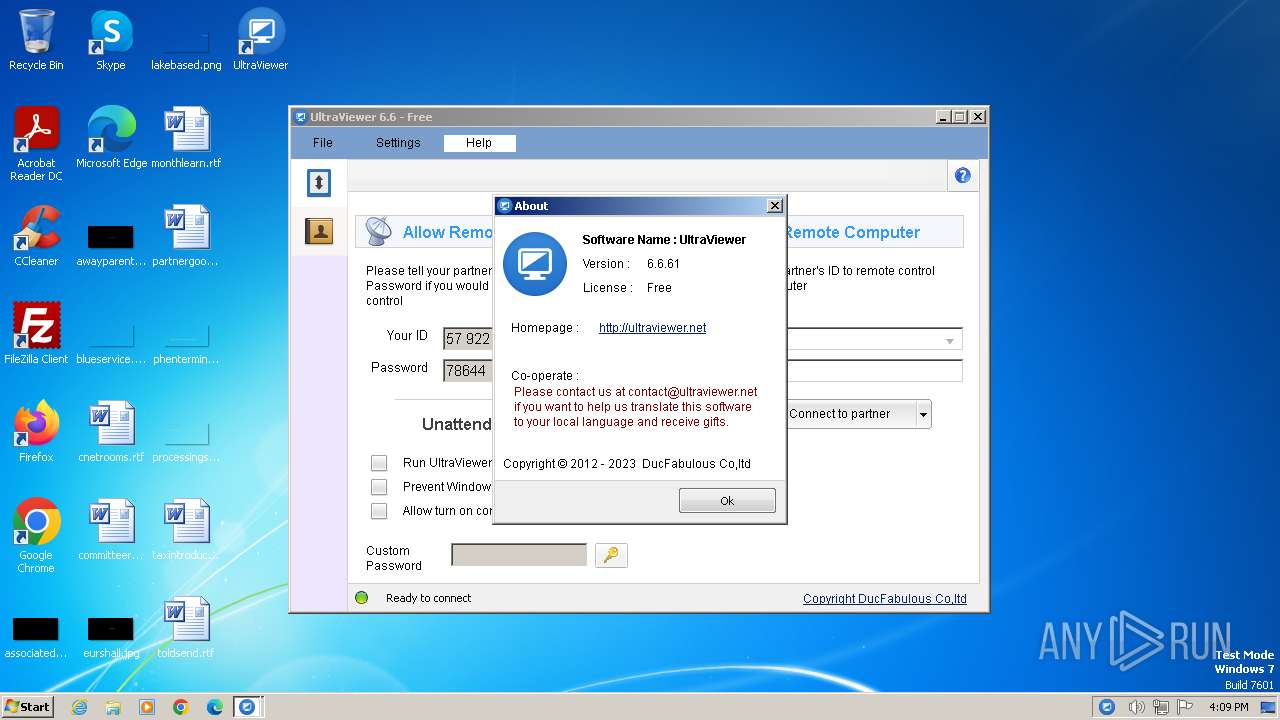Open Edge from the taskbar
This screenshot has height=720, width=1280.
pyautogui.click(x=215, y=707)
